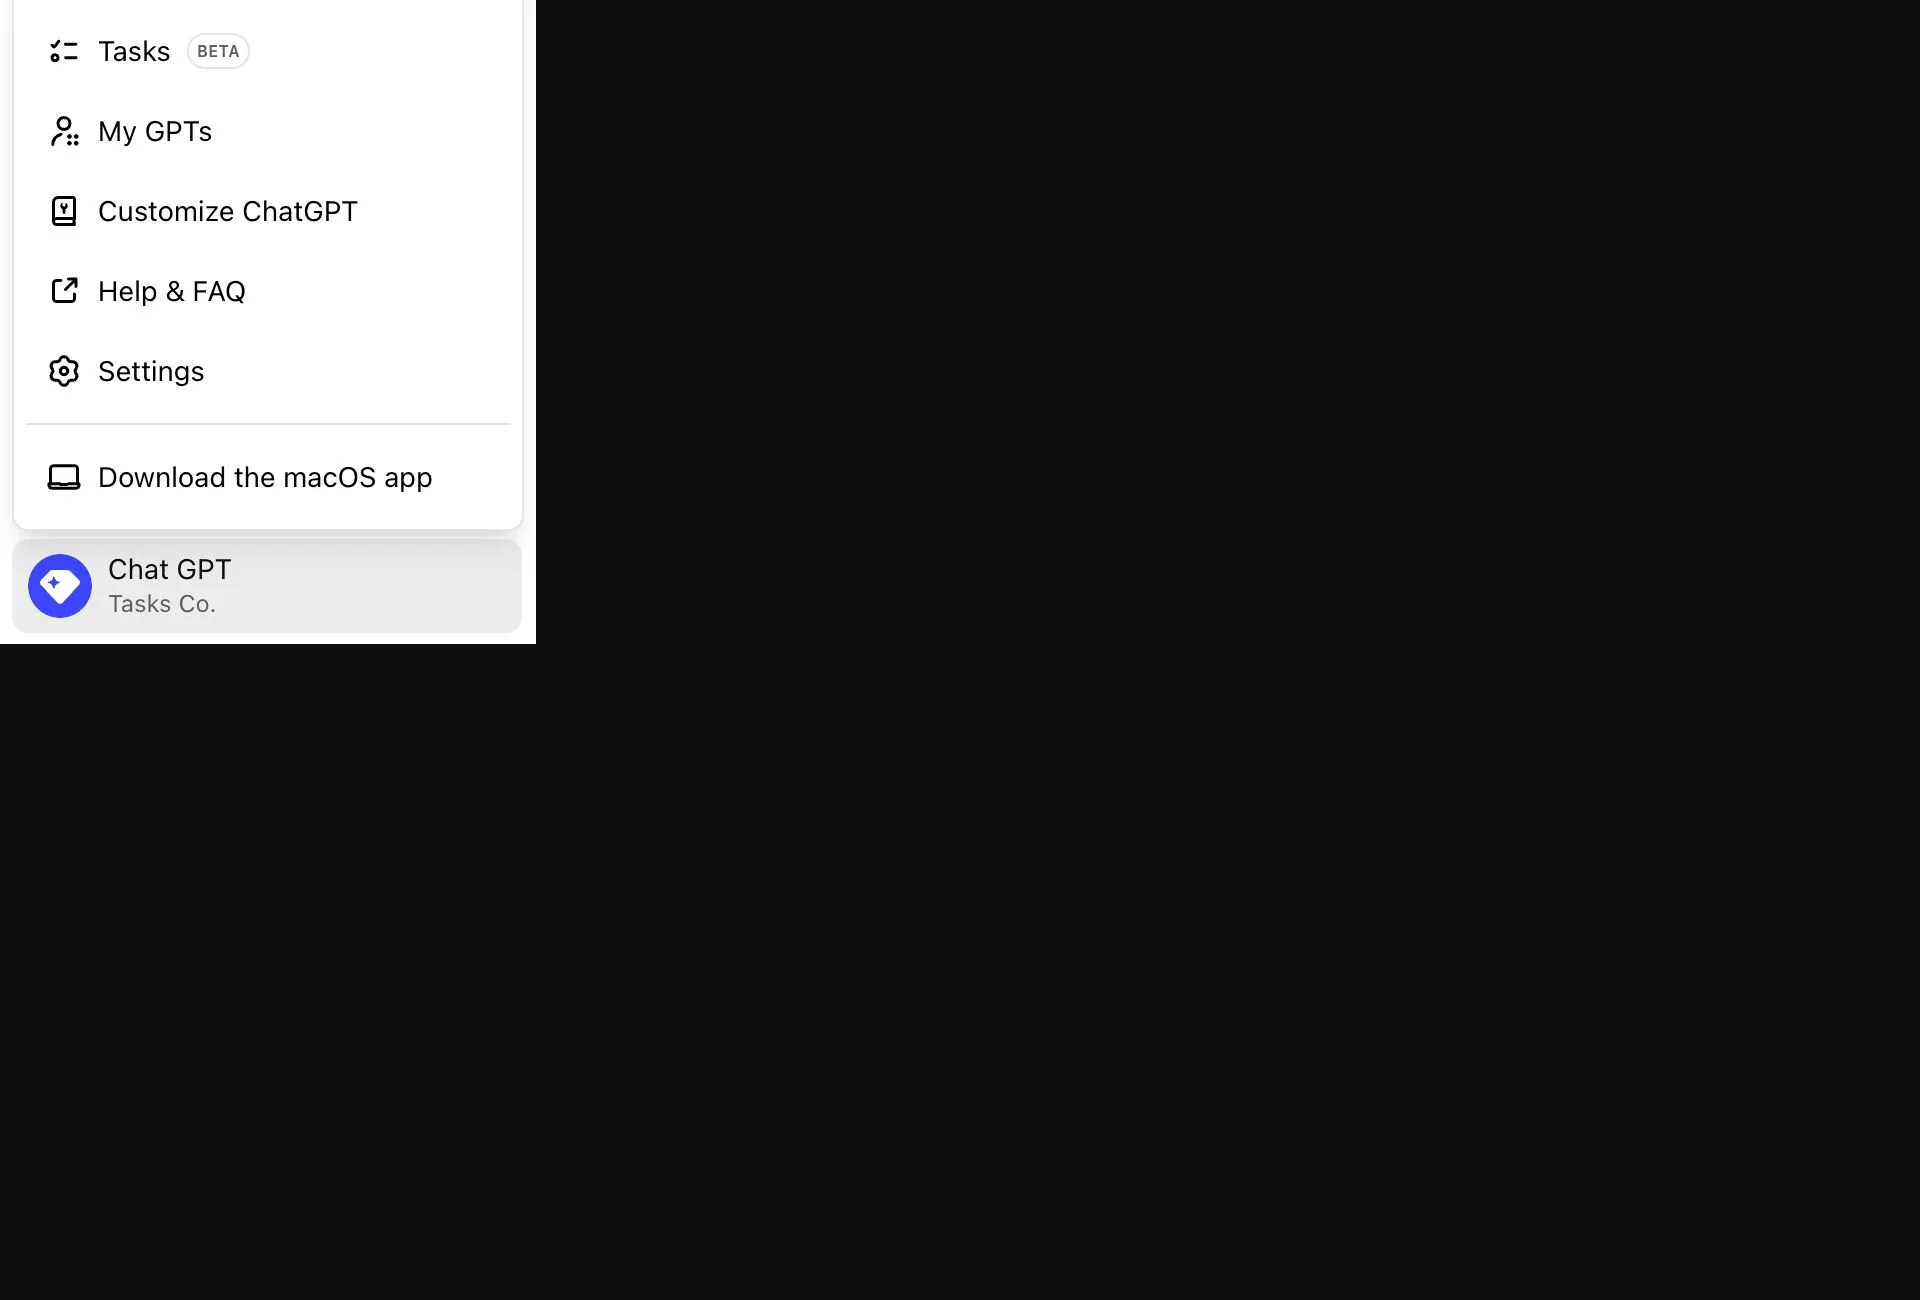Open the Tasks menu entry
Screen dimensions: 1920x1300
point(268,51)
